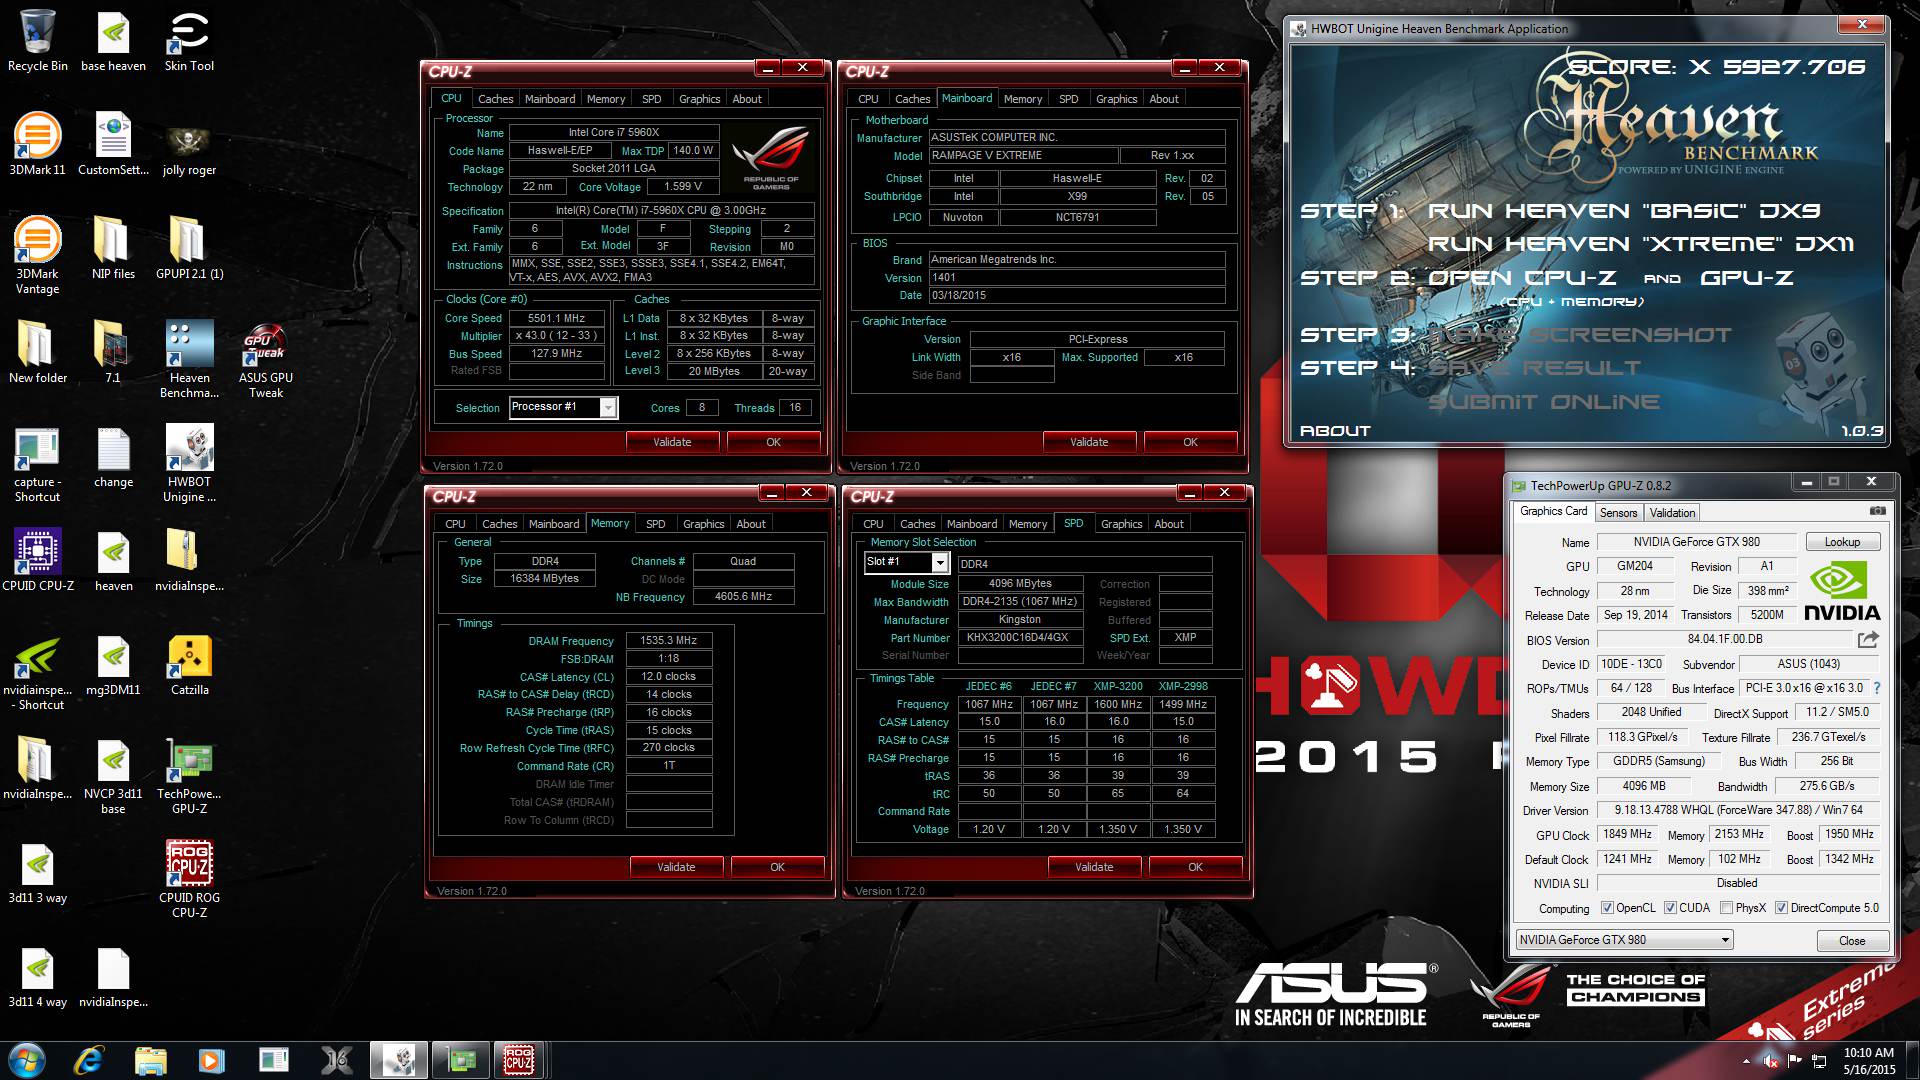Click the volume tray icon

tap(1771, 1060)
